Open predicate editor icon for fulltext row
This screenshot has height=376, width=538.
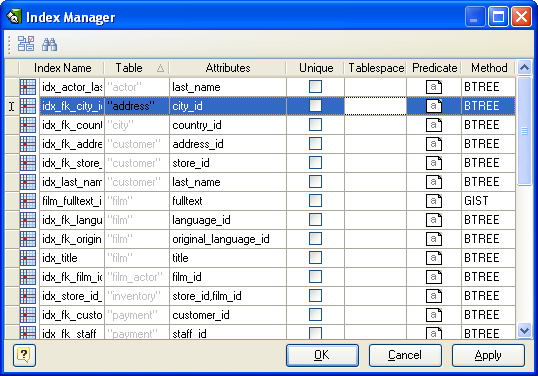[x=434, y=201]
